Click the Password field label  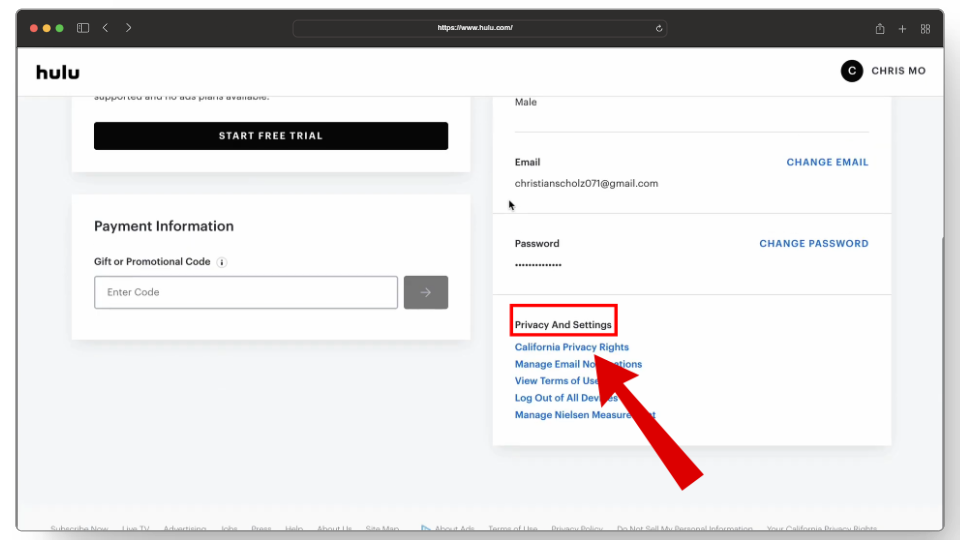tap(537, 244)
